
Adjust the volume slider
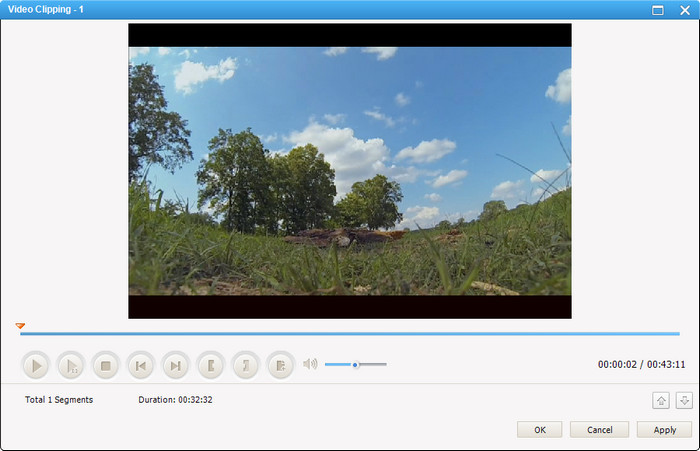click(x=355, y=364)
